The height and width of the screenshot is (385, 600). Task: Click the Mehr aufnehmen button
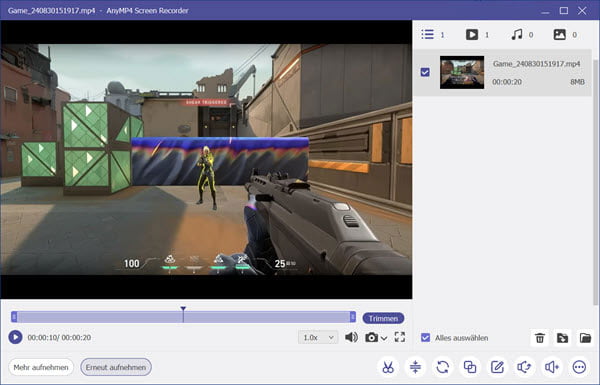click(41, 367)
